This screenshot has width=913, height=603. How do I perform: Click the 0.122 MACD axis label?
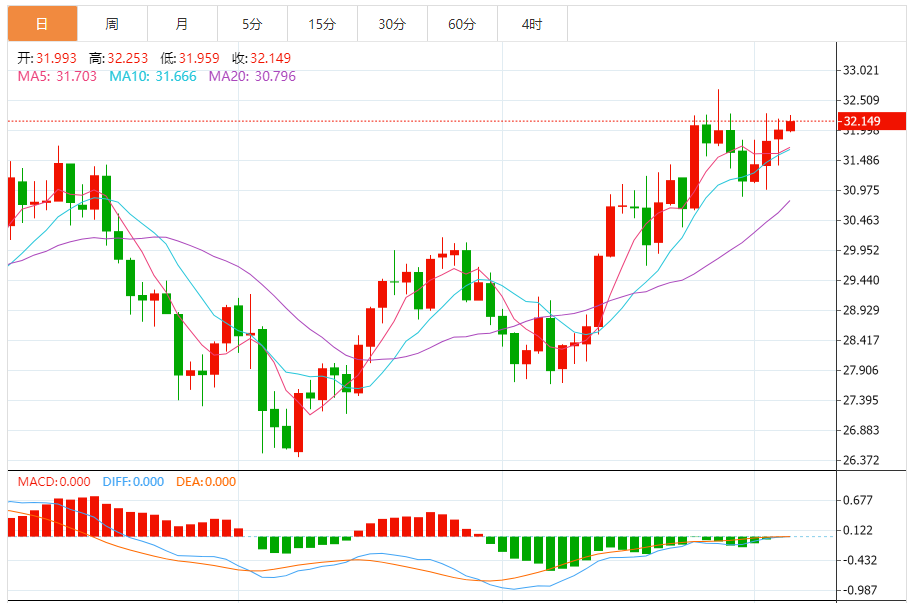point(858,530)
